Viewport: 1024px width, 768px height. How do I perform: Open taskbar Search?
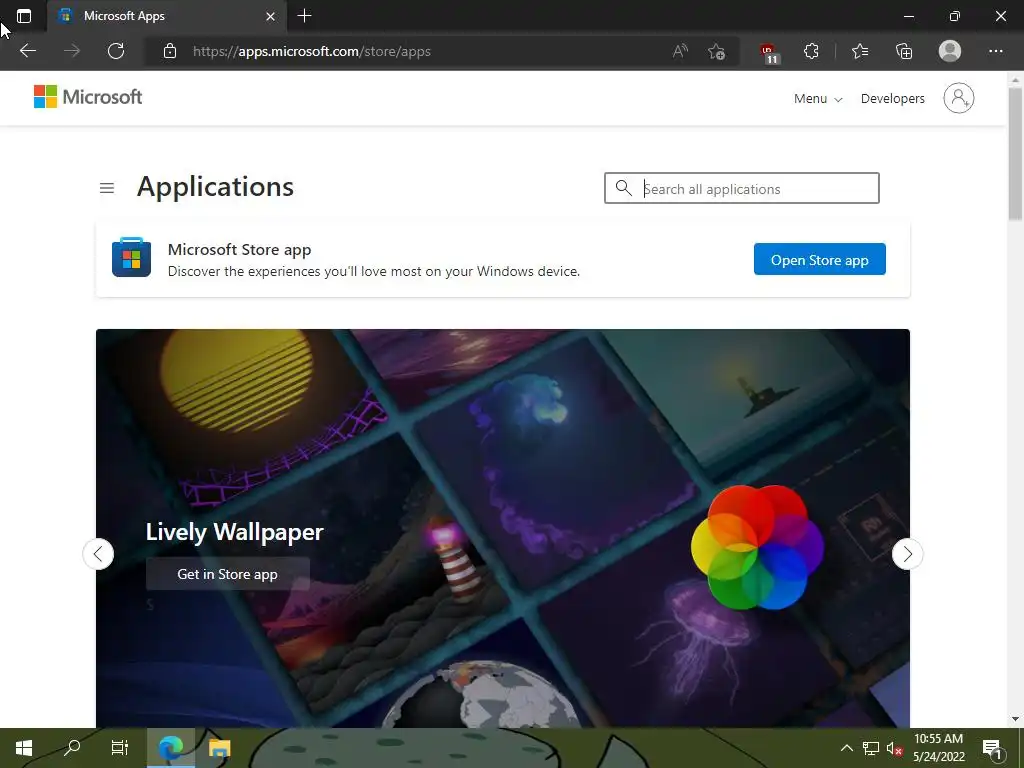point(72,748)
